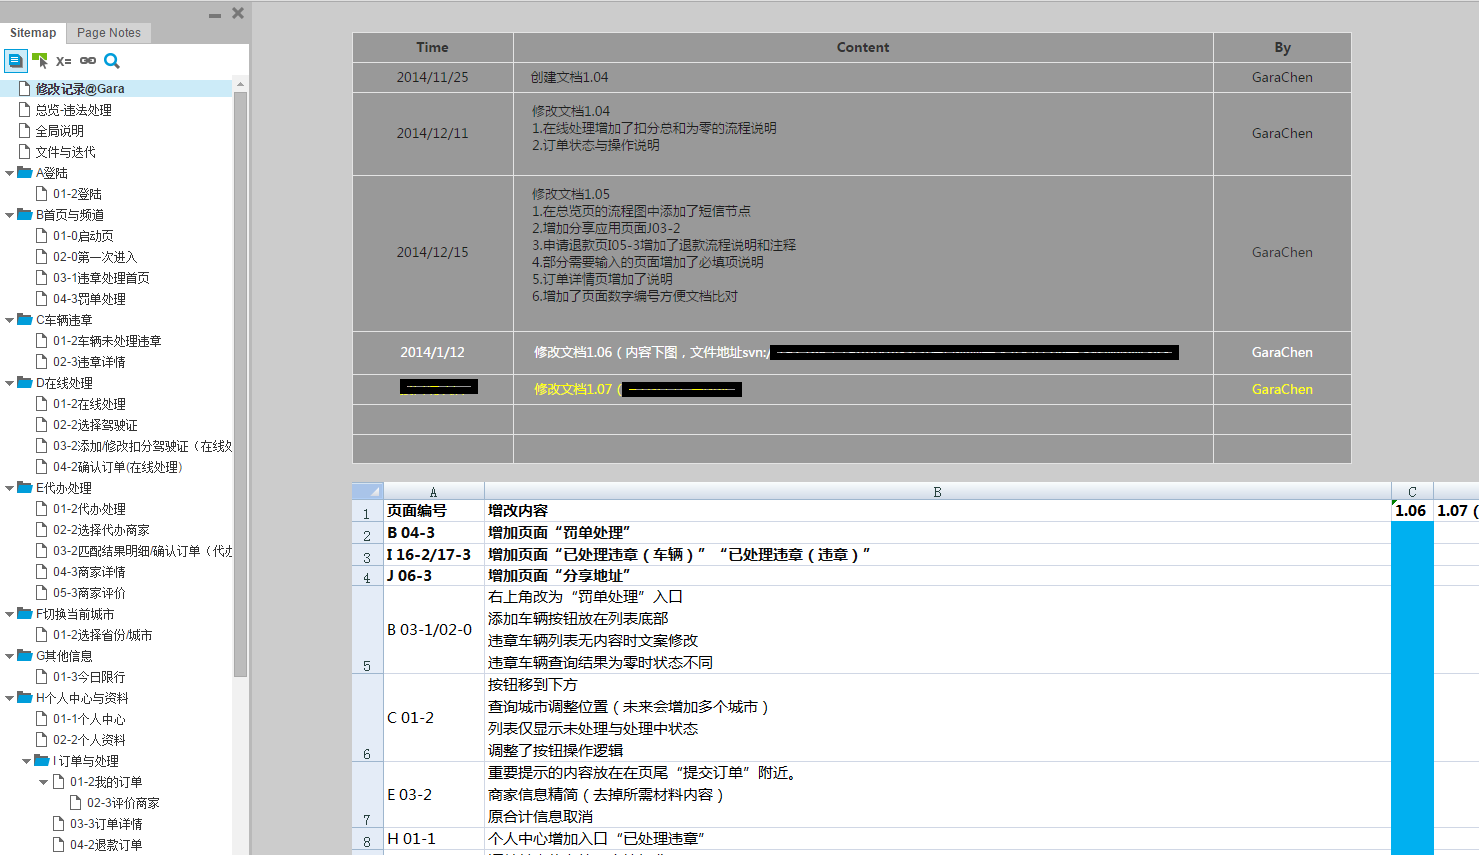Collapse the F切换当前城市 folder
Screen dimensions: 1479x855
point(10,614)
